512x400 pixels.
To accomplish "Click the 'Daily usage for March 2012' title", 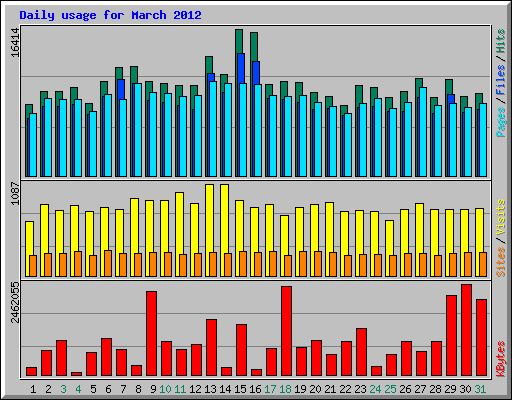I will tap(110, 15).
